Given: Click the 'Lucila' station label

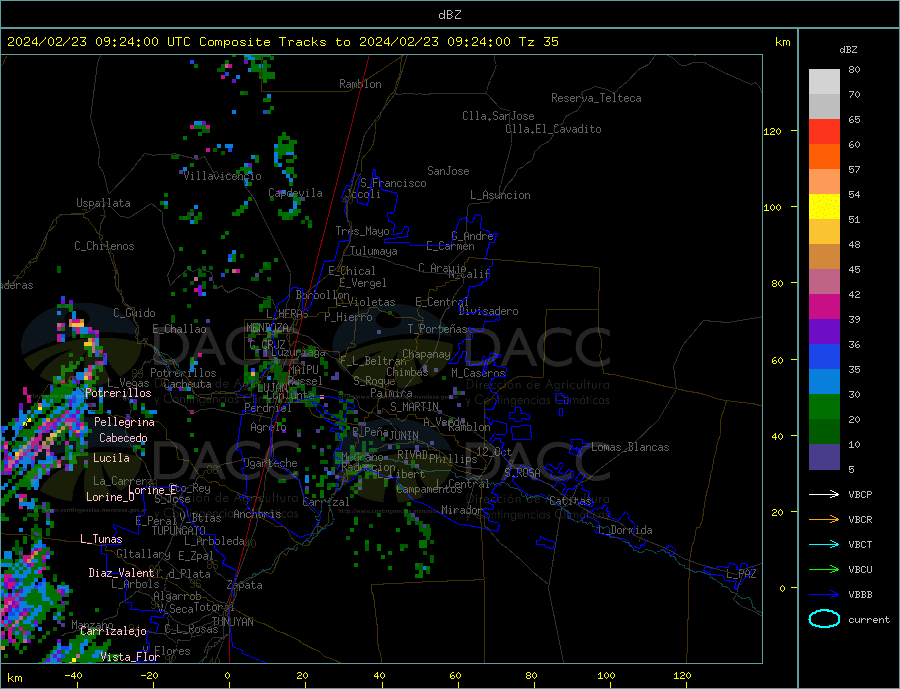Looking at the screenshot, I should pyautogui.click(x=111, y=458).
